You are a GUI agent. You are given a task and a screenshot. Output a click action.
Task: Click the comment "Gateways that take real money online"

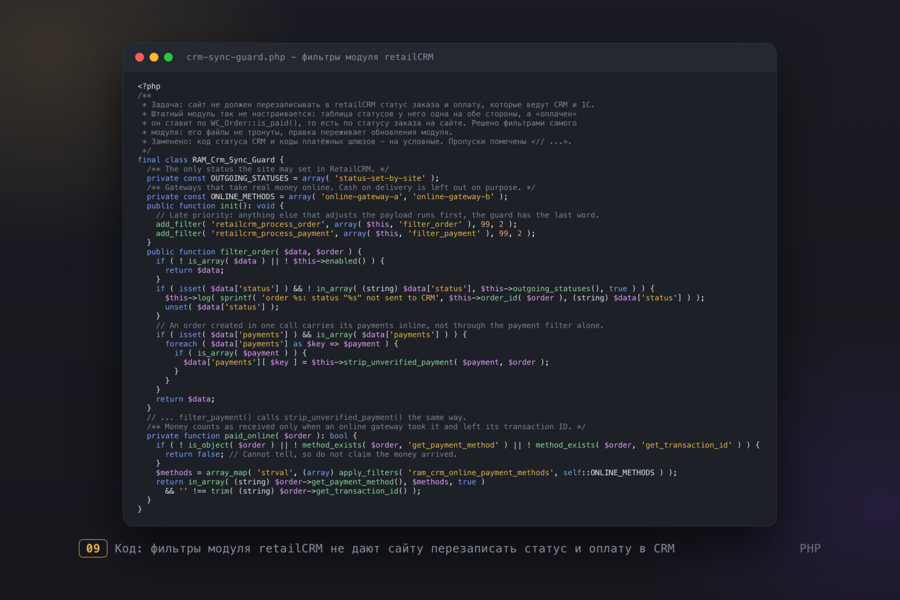click(x=341, y=187)
